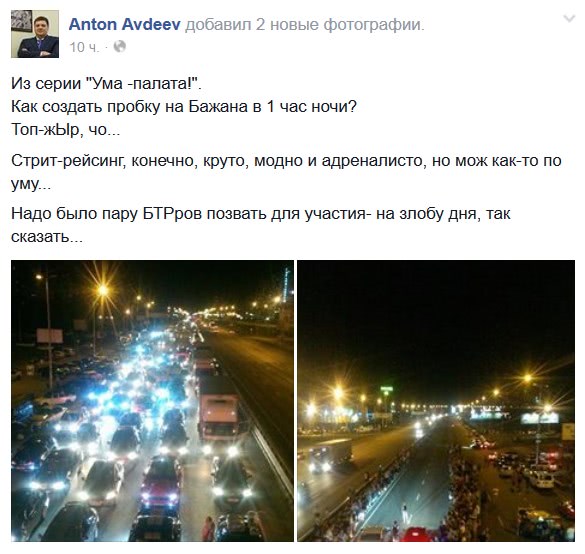Open the traffic jam photo on the left
Viewport: 585px width, 554px height.
pyautogui.click(x=152, y=401)
